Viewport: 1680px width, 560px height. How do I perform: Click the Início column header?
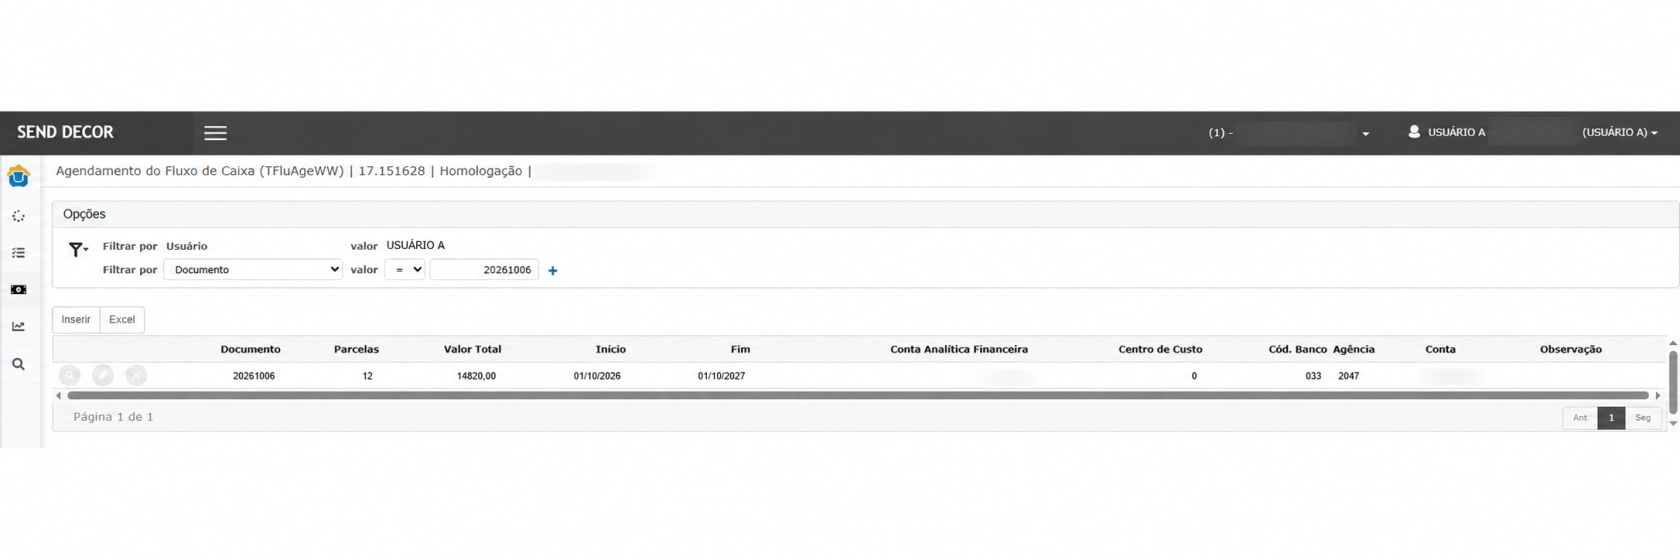[x=610, y=349]
